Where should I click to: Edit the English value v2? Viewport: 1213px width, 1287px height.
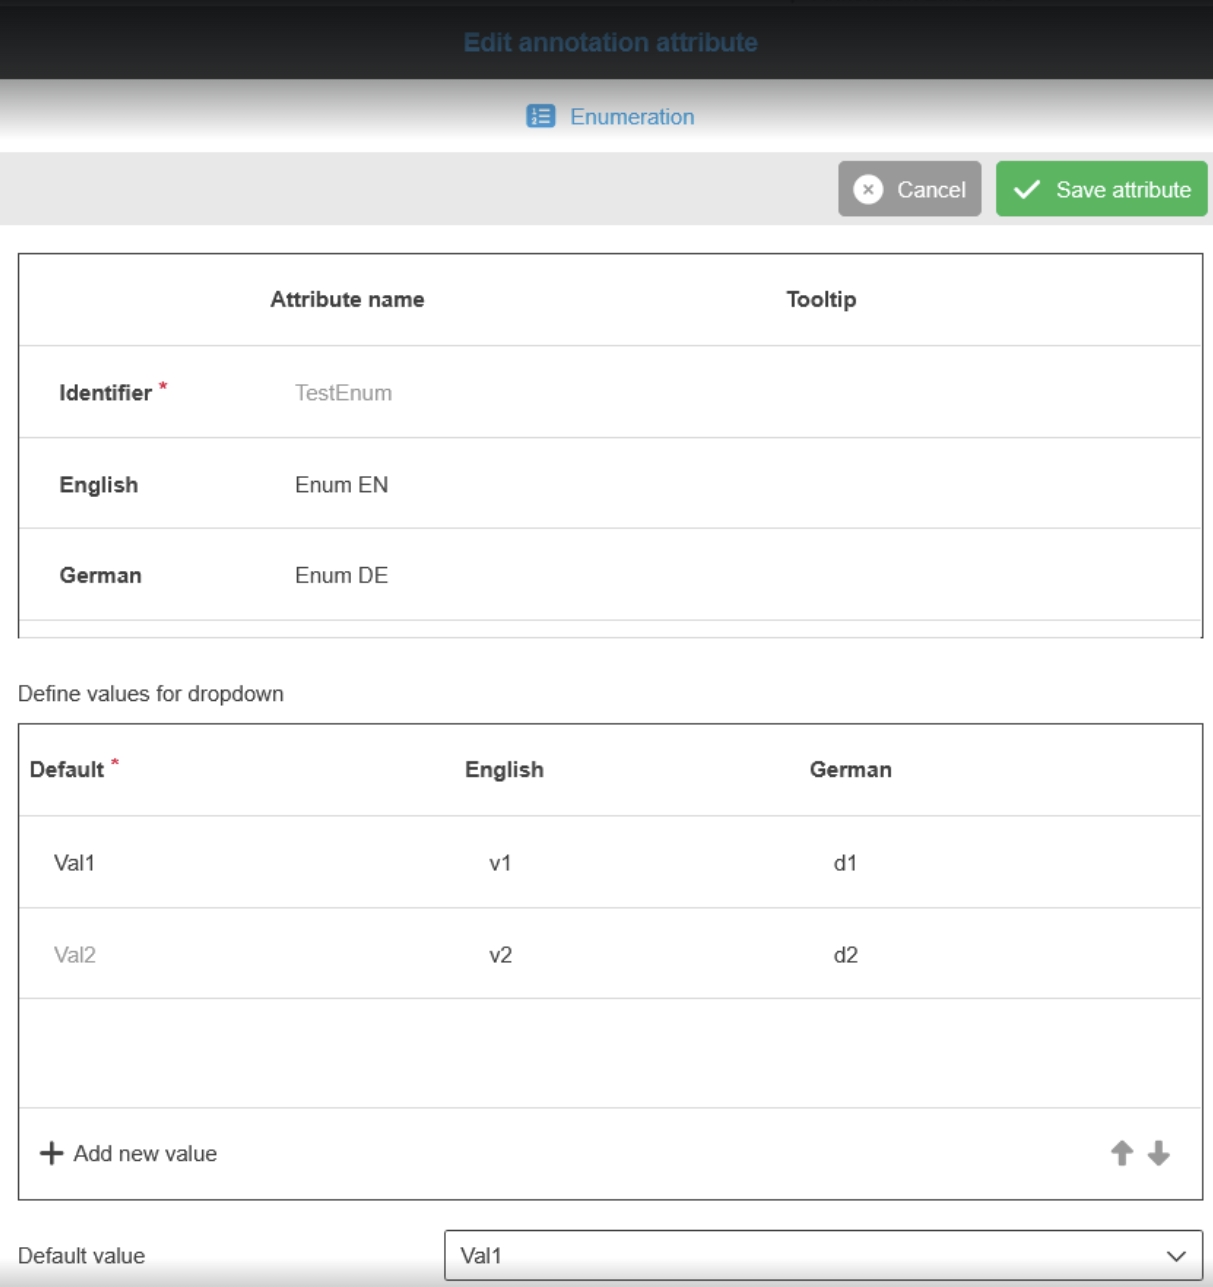point(500,955)
